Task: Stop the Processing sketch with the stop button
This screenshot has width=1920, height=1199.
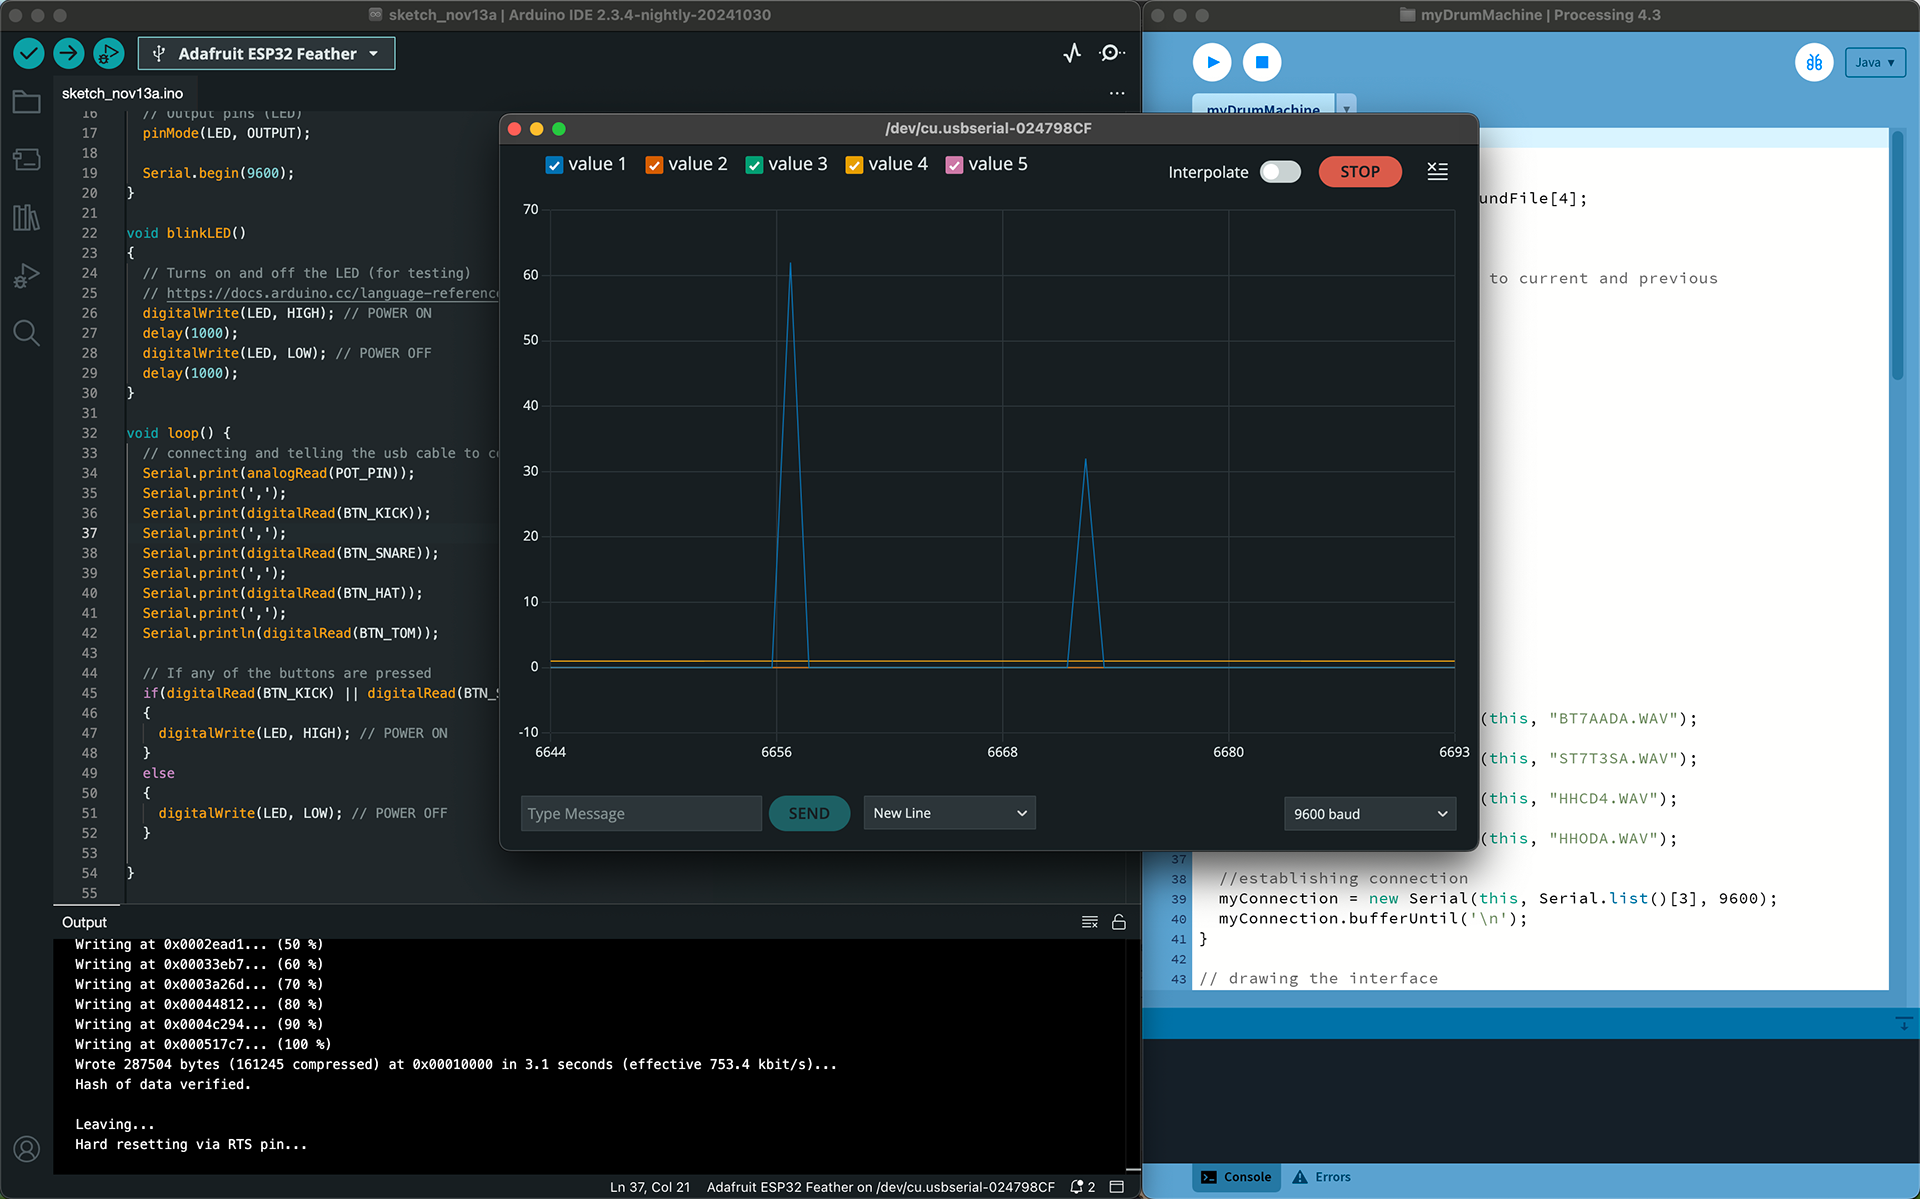Action: [1262, 62]
